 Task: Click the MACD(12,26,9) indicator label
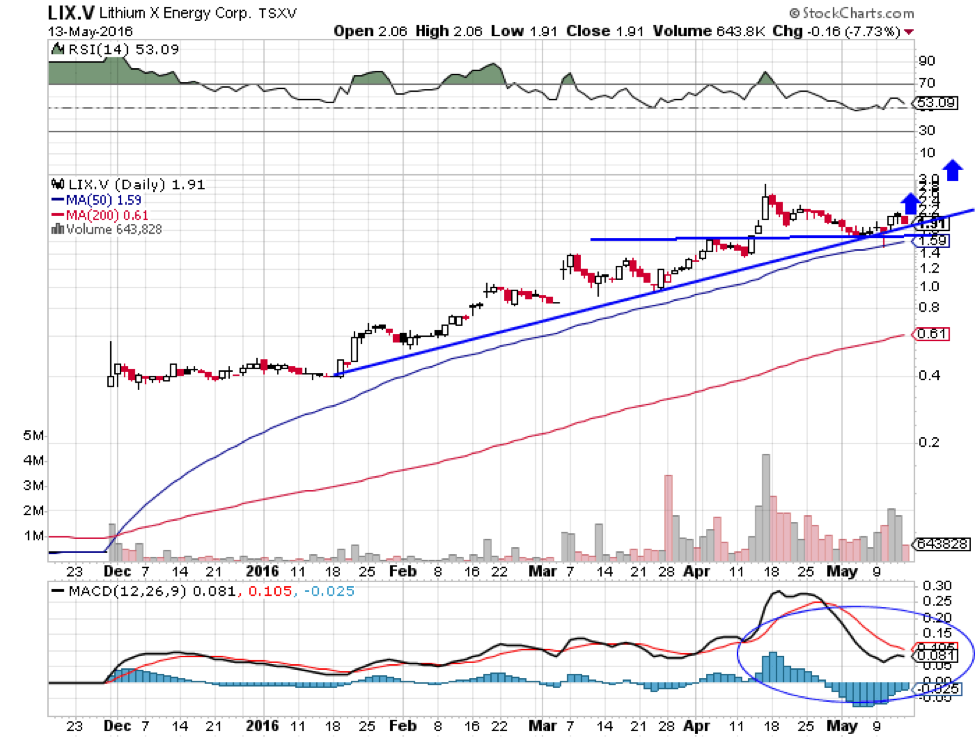coord(127,591)
